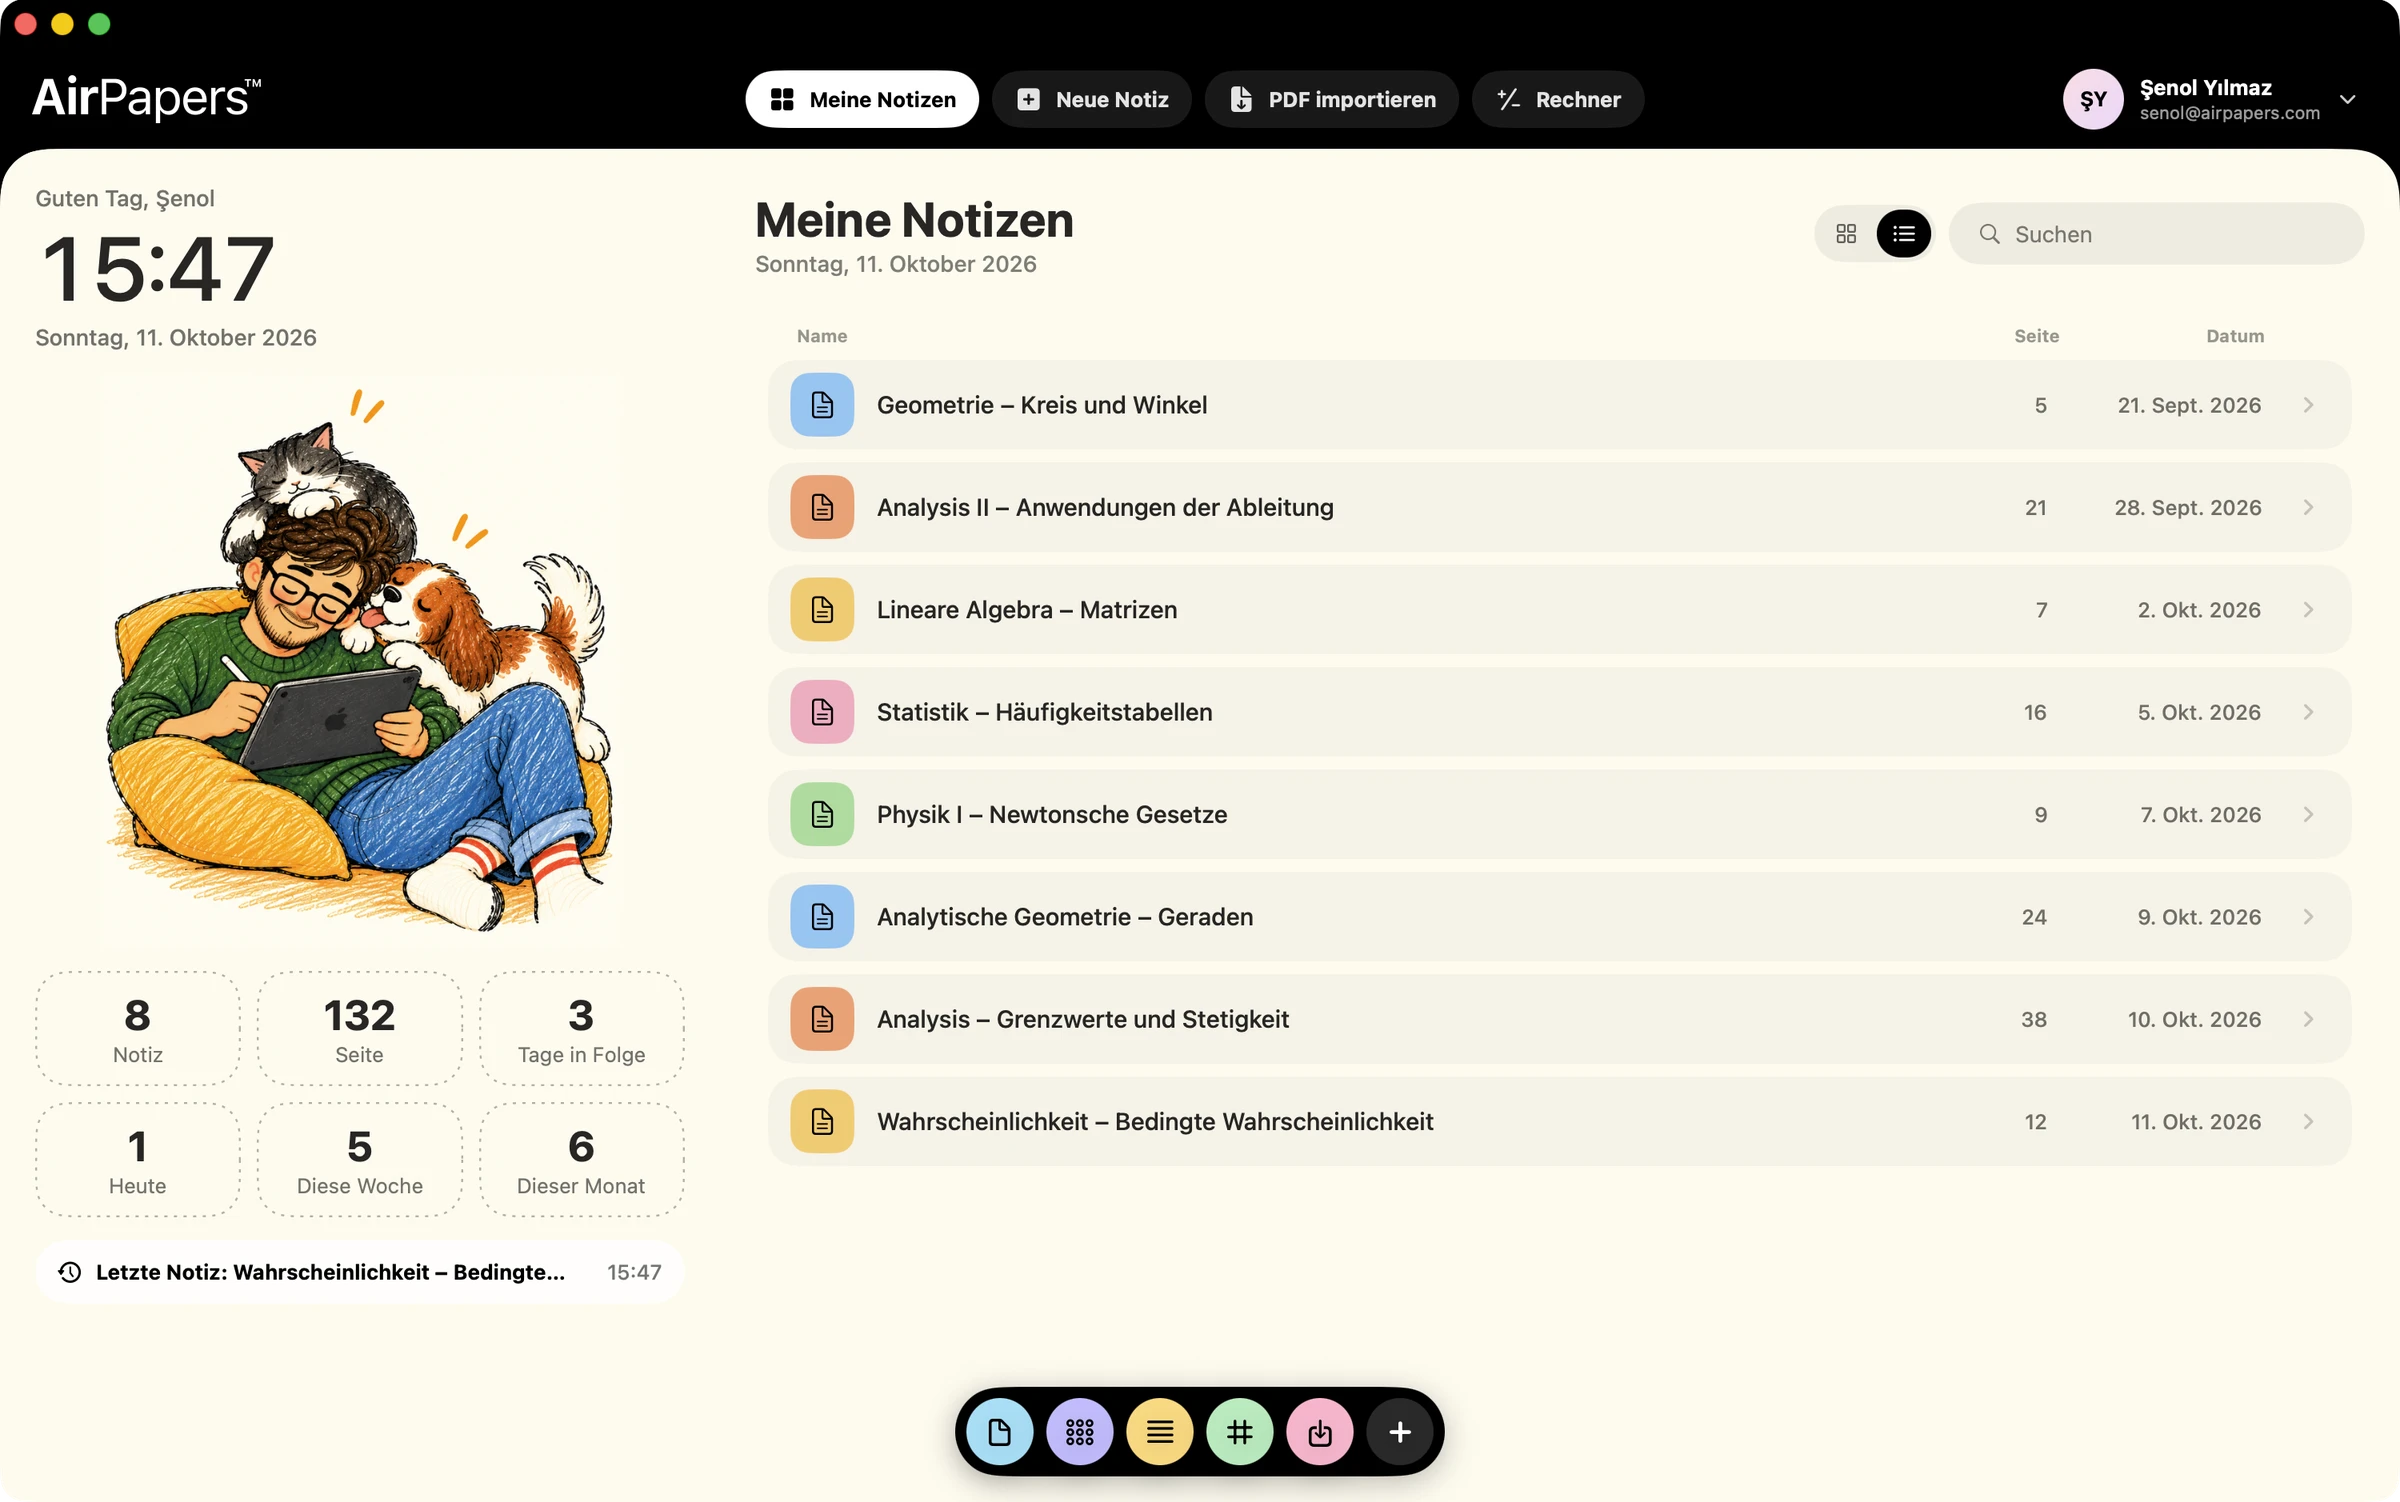Open chevron of Physik I row
The height and width of the screenshot is (1502, 2400).
point(2308,814)
